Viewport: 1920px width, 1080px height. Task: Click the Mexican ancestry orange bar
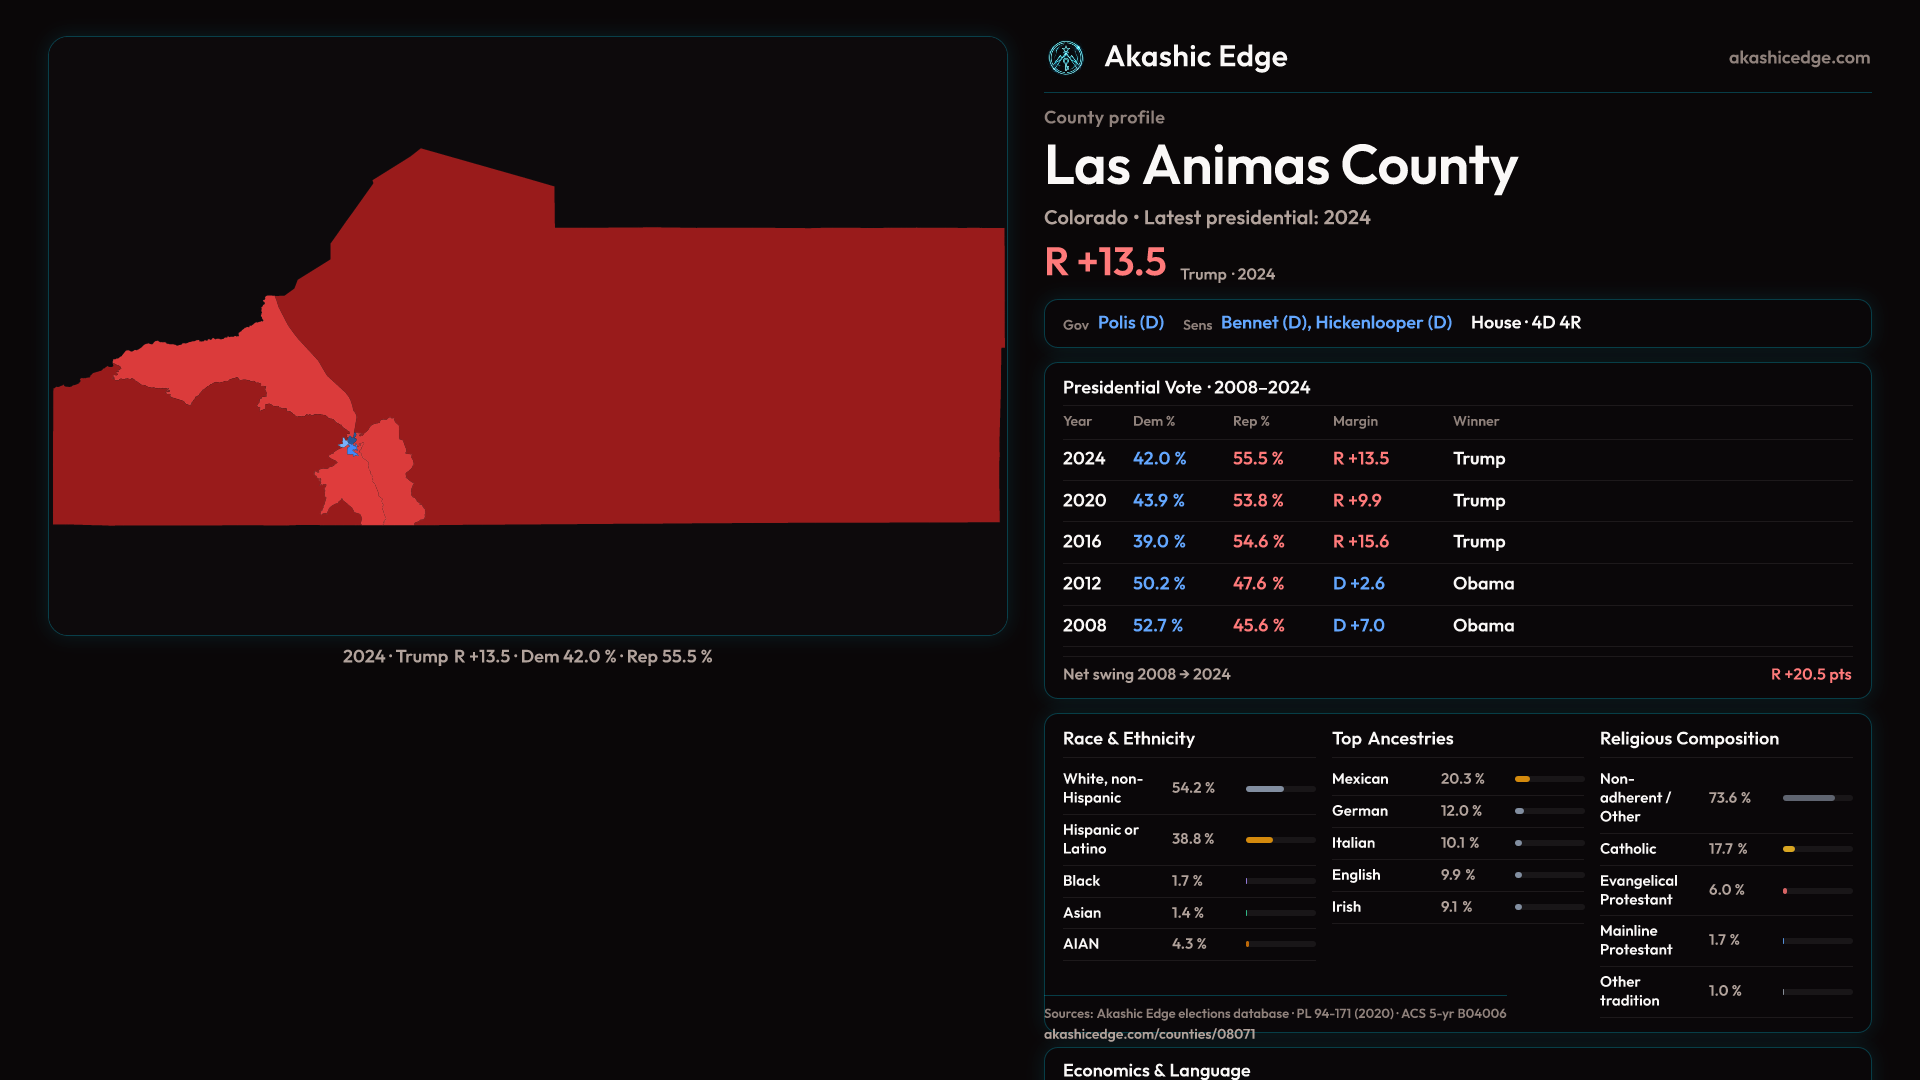(1523, 779)
